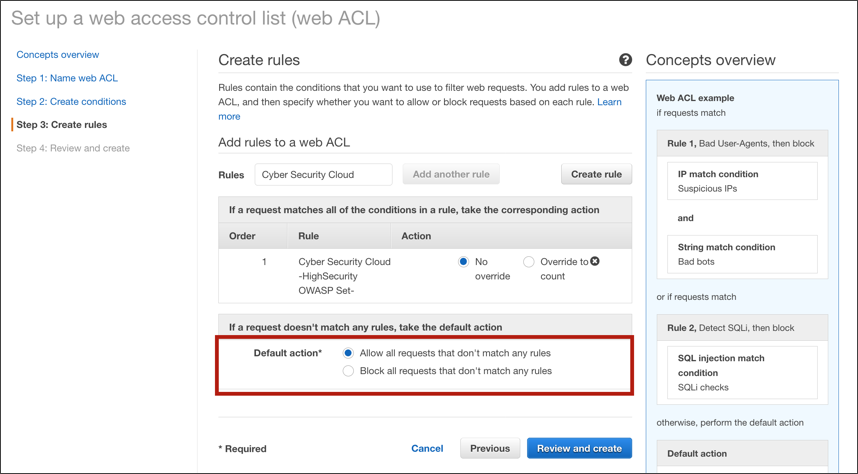Go to Concepts overview in sidebar
Image resolution: width=858 pixels, height=474 pixels.
tap(58, 55)
